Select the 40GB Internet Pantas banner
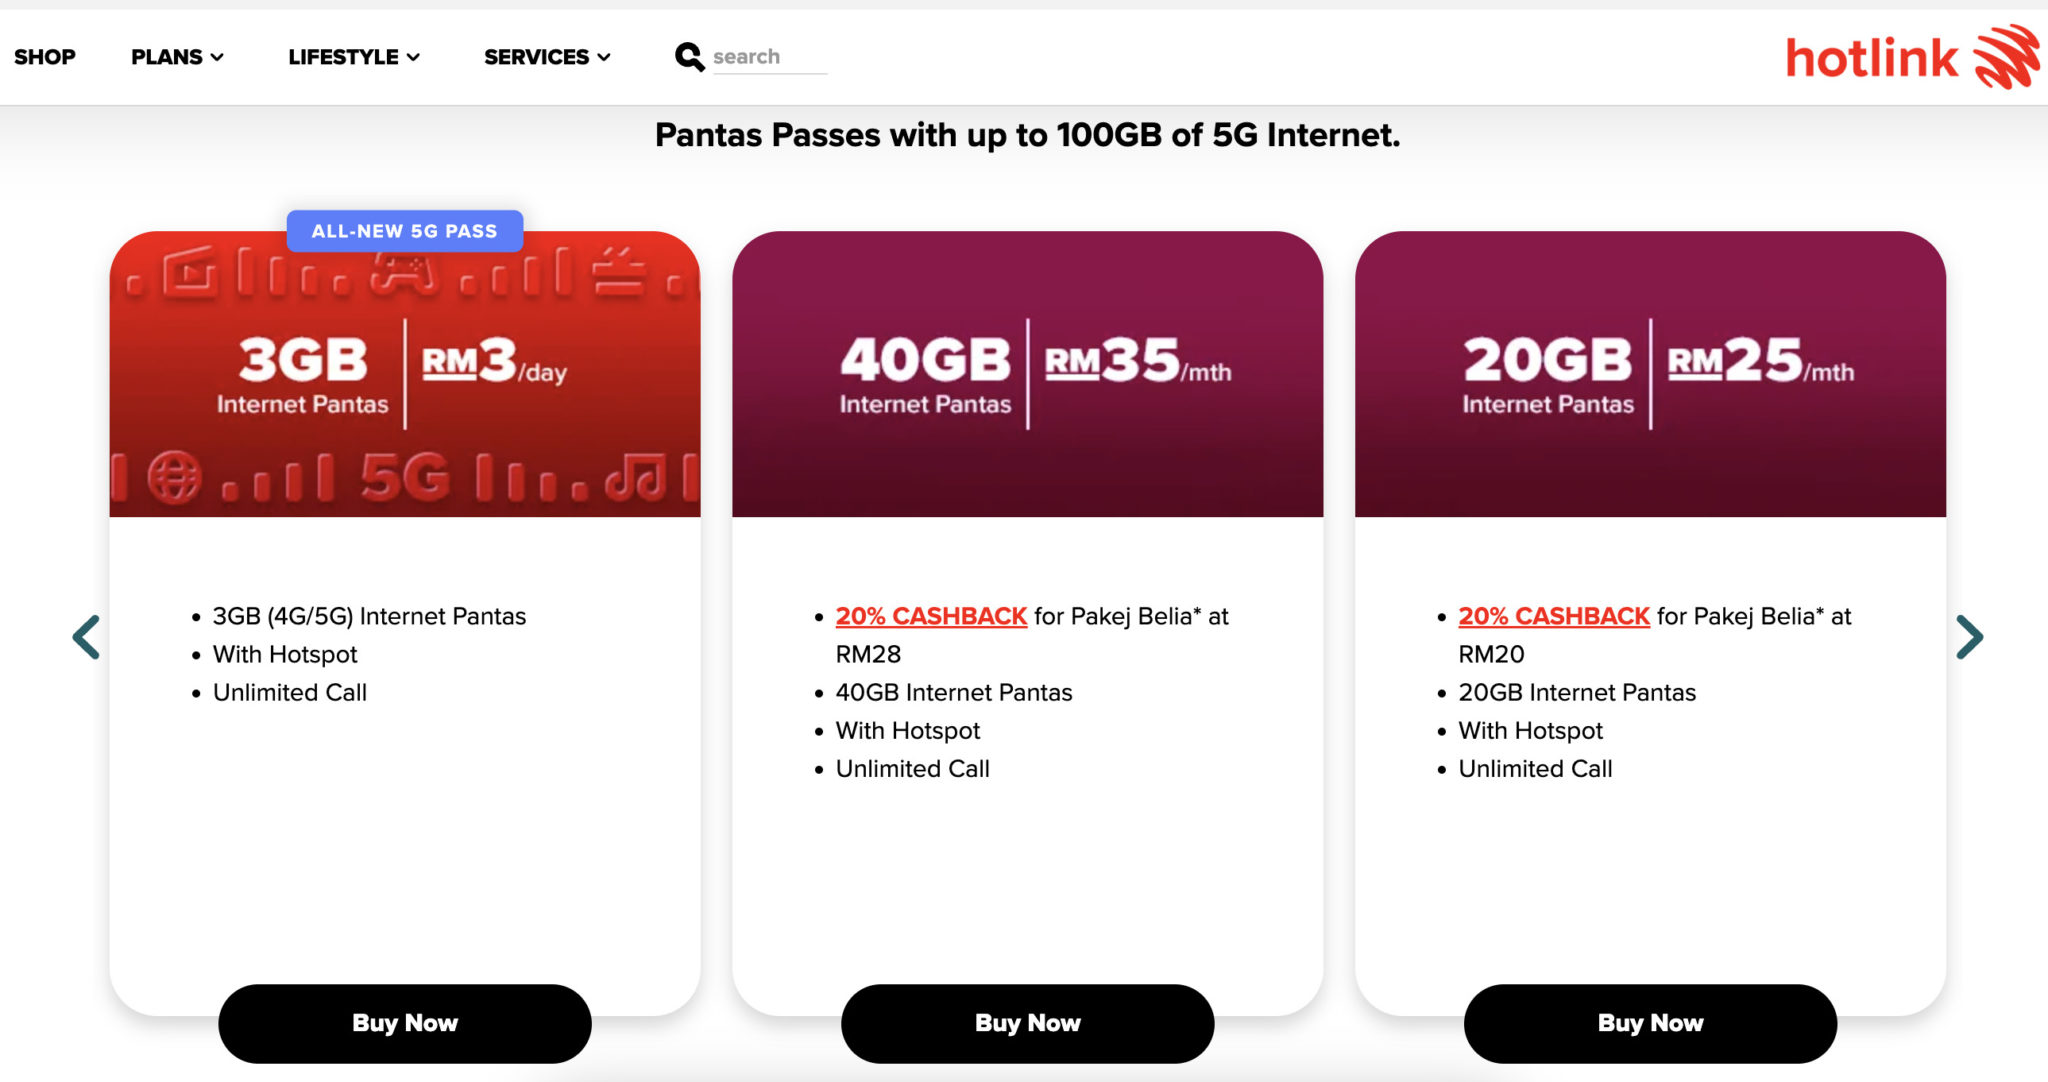This screenshot has height=1082, width=2048. pyautogui.click(x=1027, y=375)
